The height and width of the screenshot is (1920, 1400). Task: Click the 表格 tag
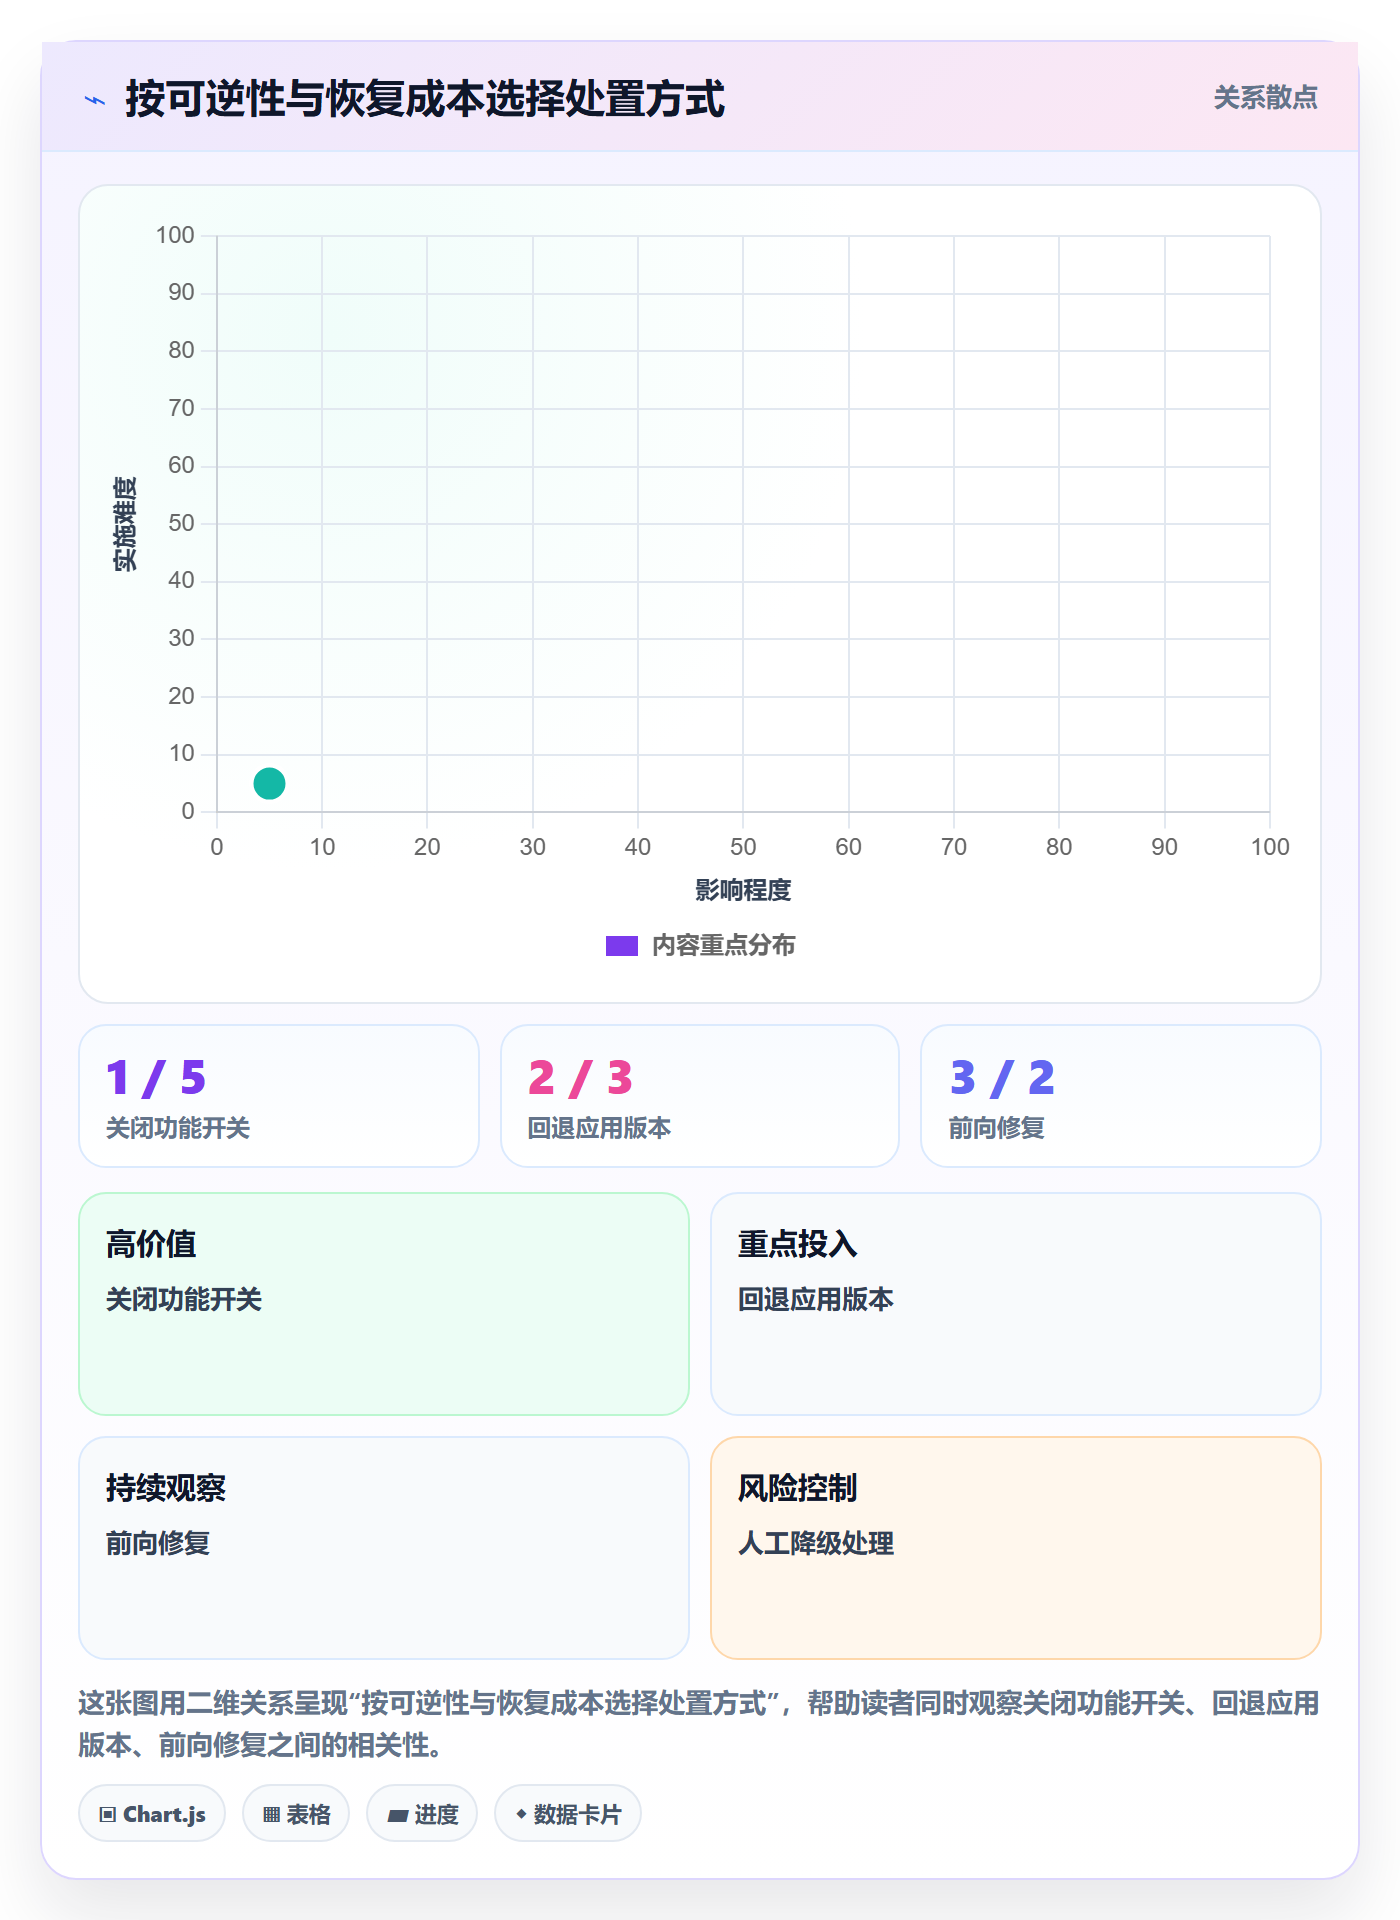tap(296, 1814)
